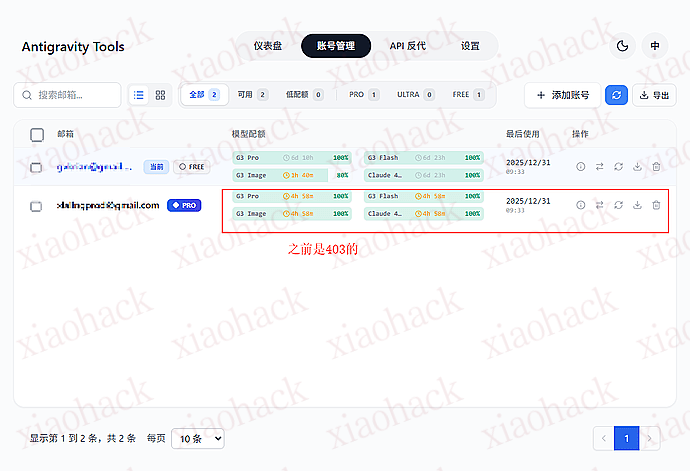Check the select-all checkbox in header
The height and width of the screenshot is (471, 690).
[37, 134]
